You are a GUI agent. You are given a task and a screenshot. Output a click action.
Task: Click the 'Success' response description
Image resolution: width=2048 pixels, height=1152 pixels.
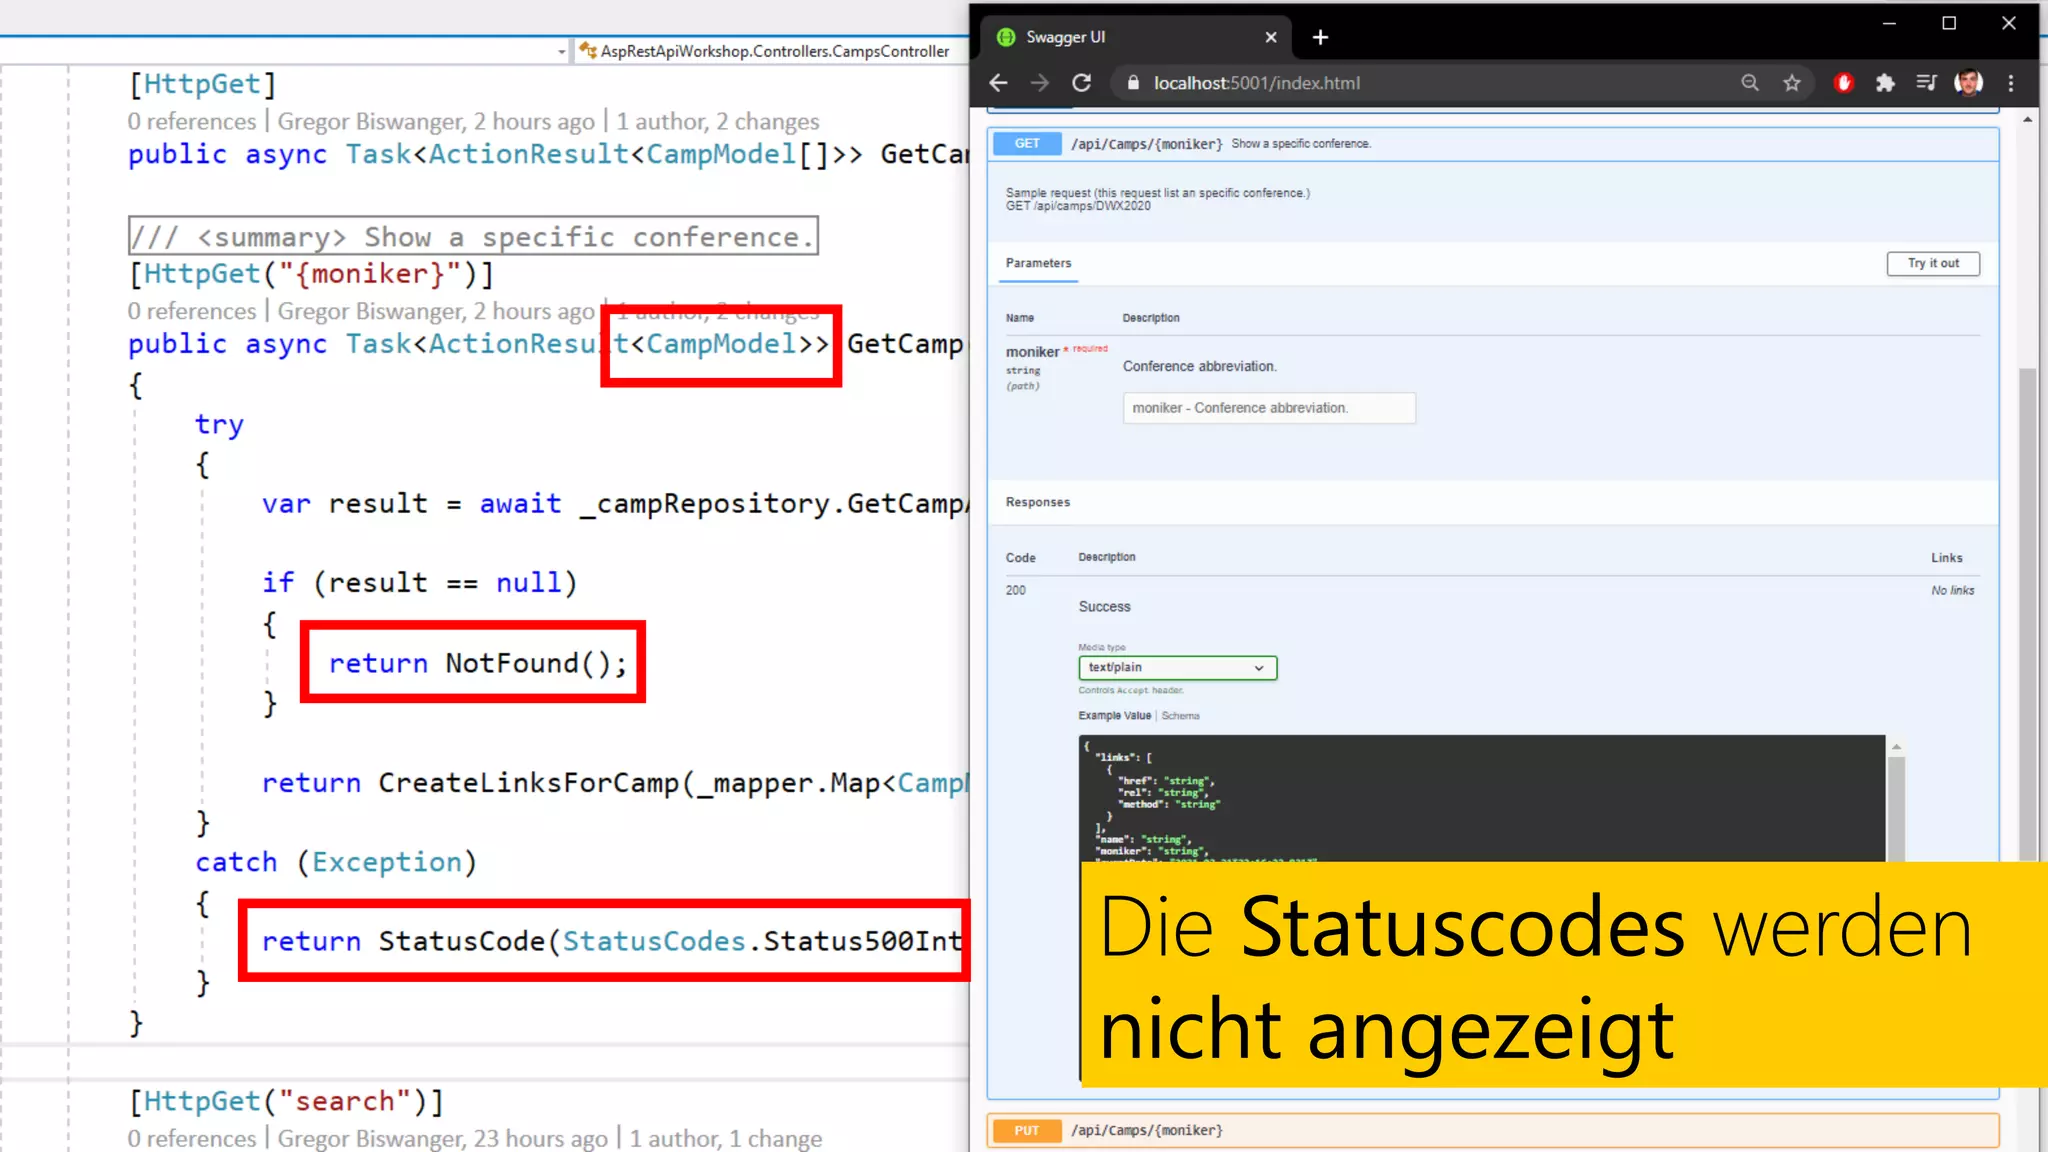pos(1104,607)
